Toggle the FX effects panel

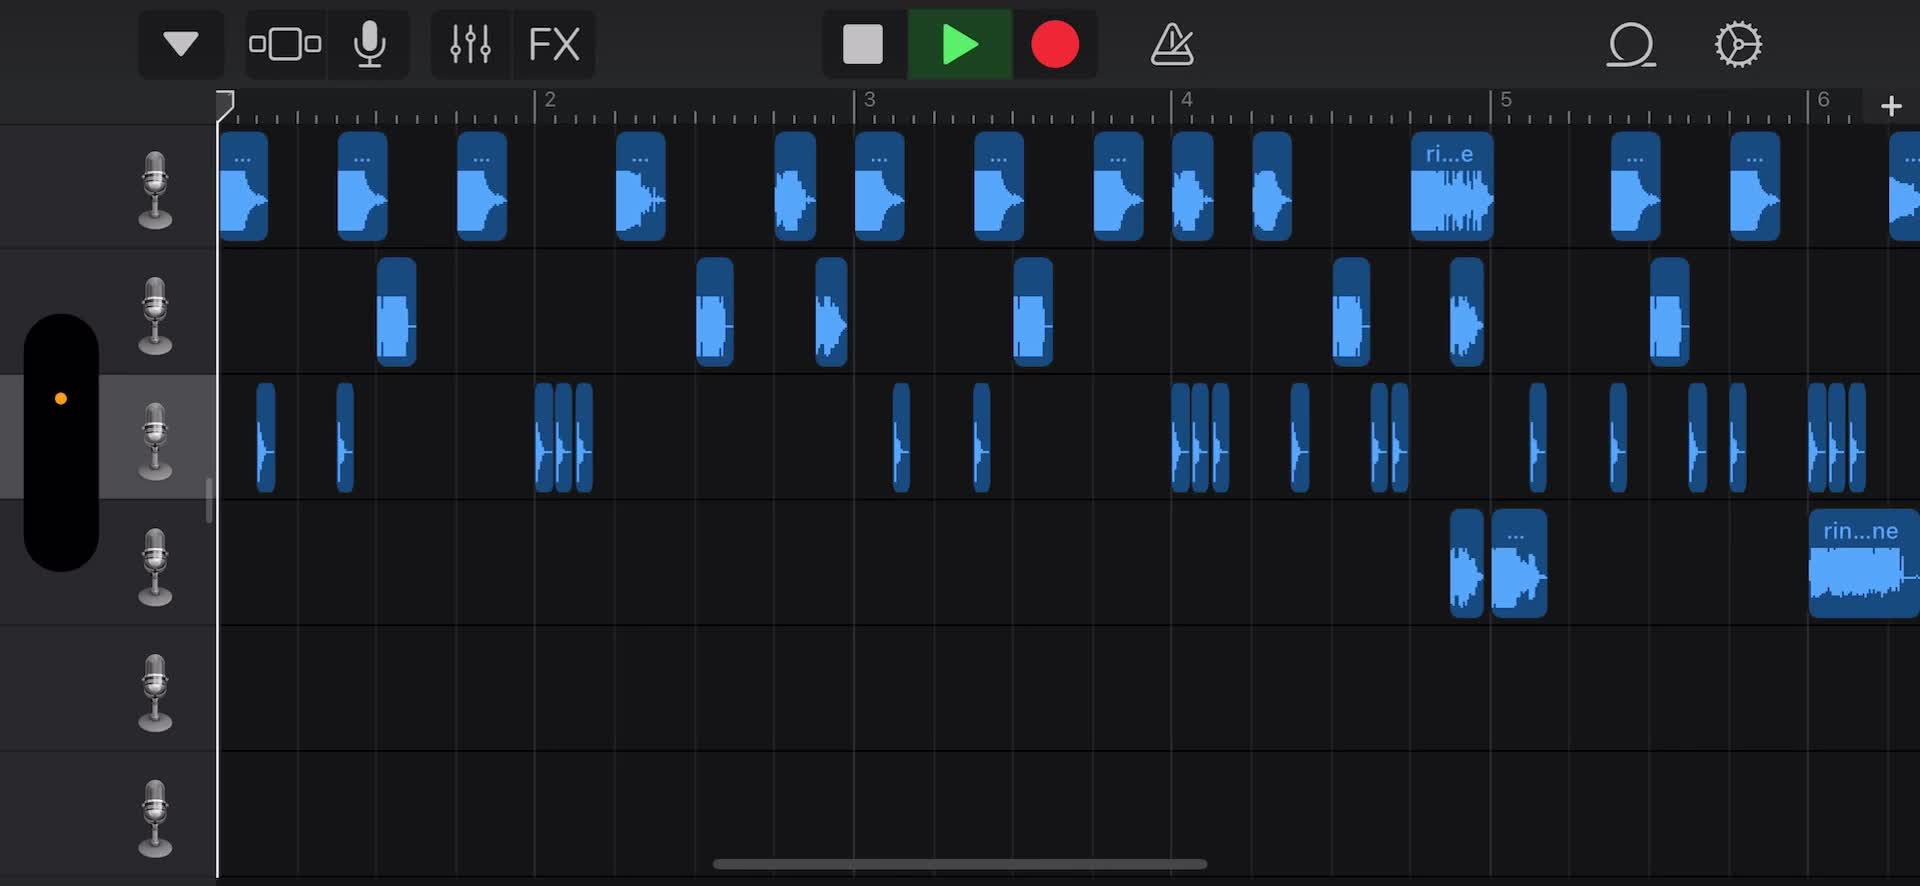[554, 44]
